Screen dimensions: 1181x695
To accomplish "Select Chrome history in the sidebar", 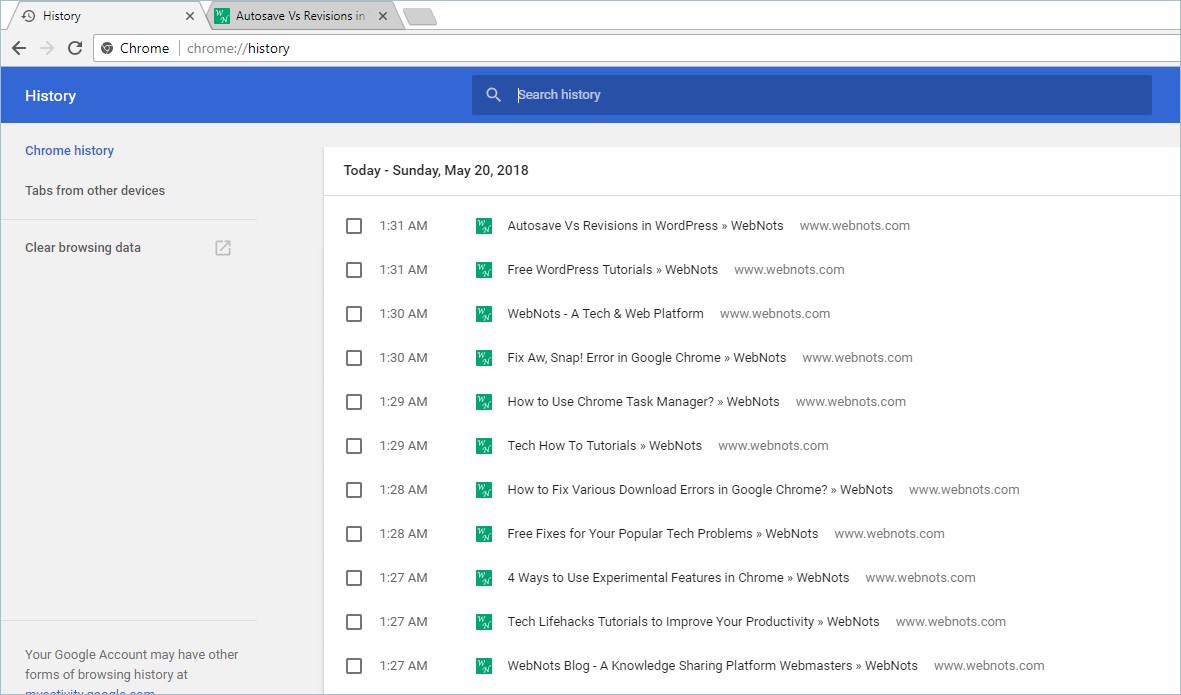I will (69, 151).
